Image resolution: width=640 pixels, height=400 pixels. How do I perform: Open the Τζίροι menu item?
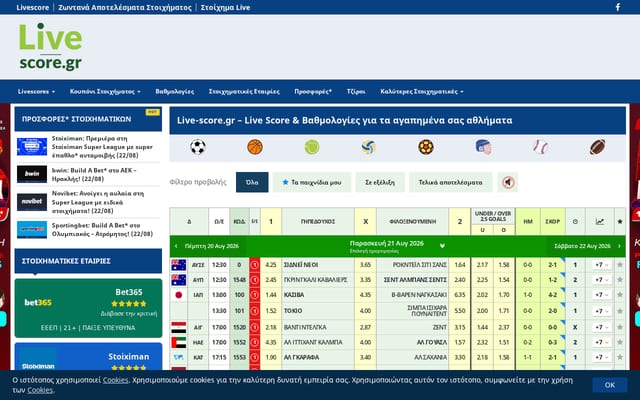356,91
